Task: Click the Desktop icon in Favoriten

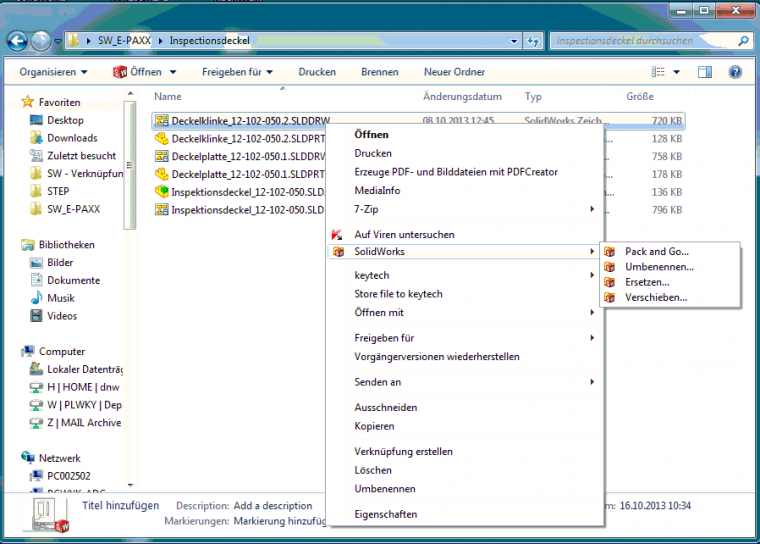Action: pyautogui.click(x=36, y=120)
